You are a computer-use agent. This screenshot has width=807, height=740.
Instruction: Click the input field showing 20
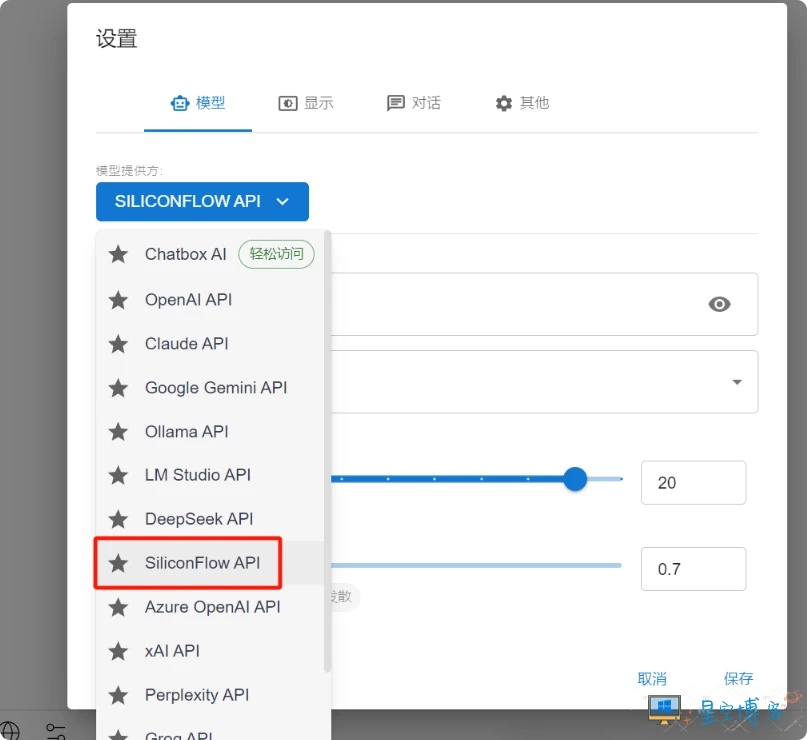693,483
